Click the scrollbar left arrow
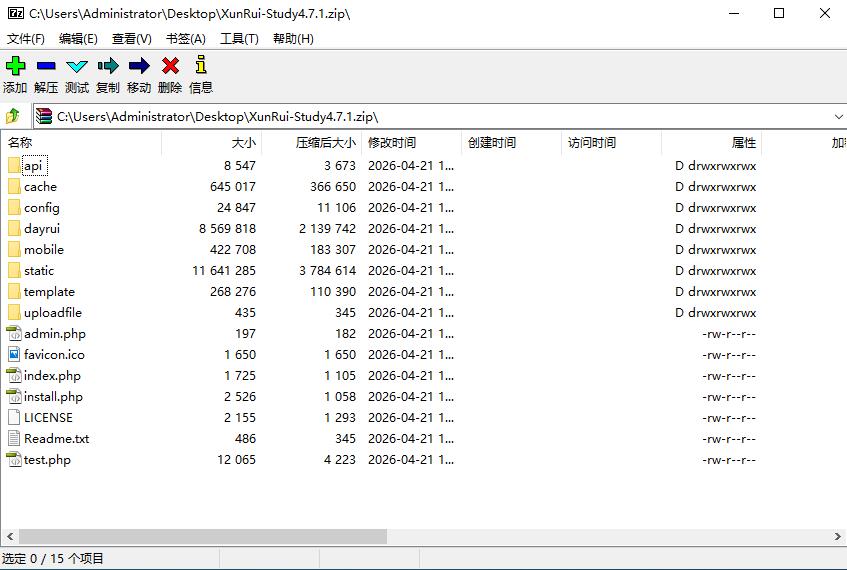Screen dimensions: 847x570 pyautogui.click(x=10, y=537)
